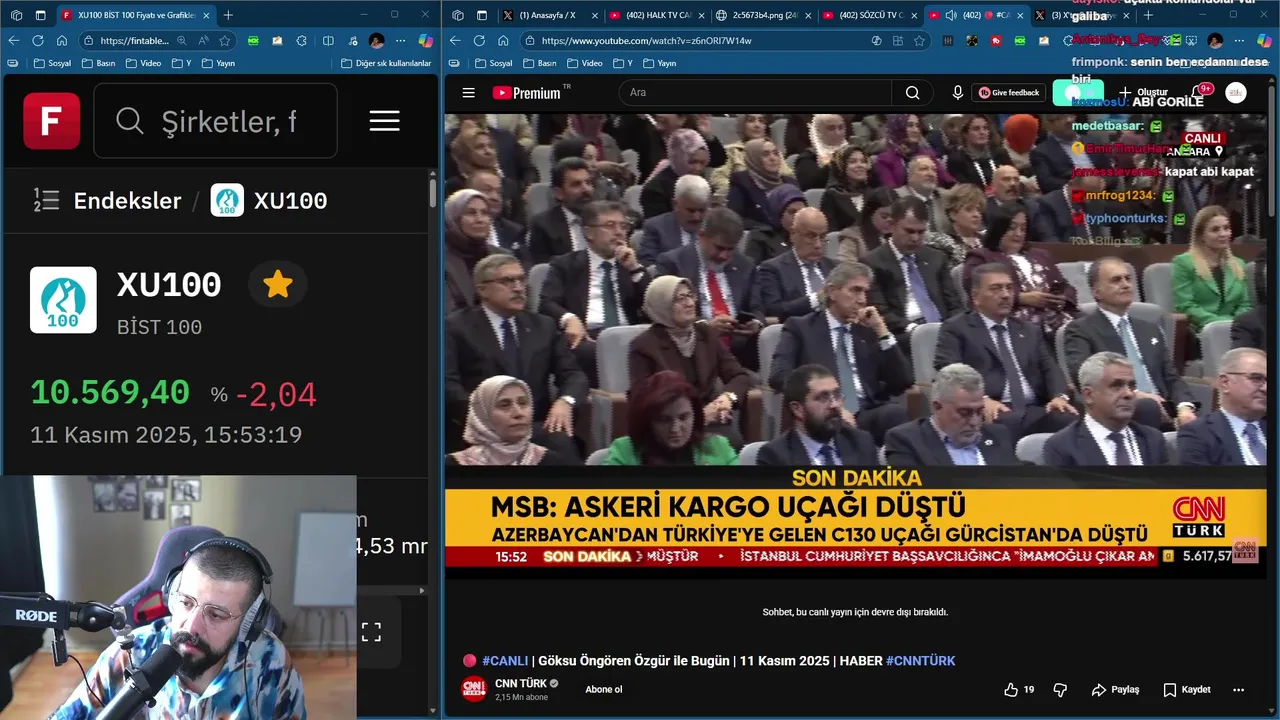The width and height of the screenshot is (1280, 720).
Task: Open Sosyal bookmarks folder in YouTube window
Action: (x=493, y=63)
